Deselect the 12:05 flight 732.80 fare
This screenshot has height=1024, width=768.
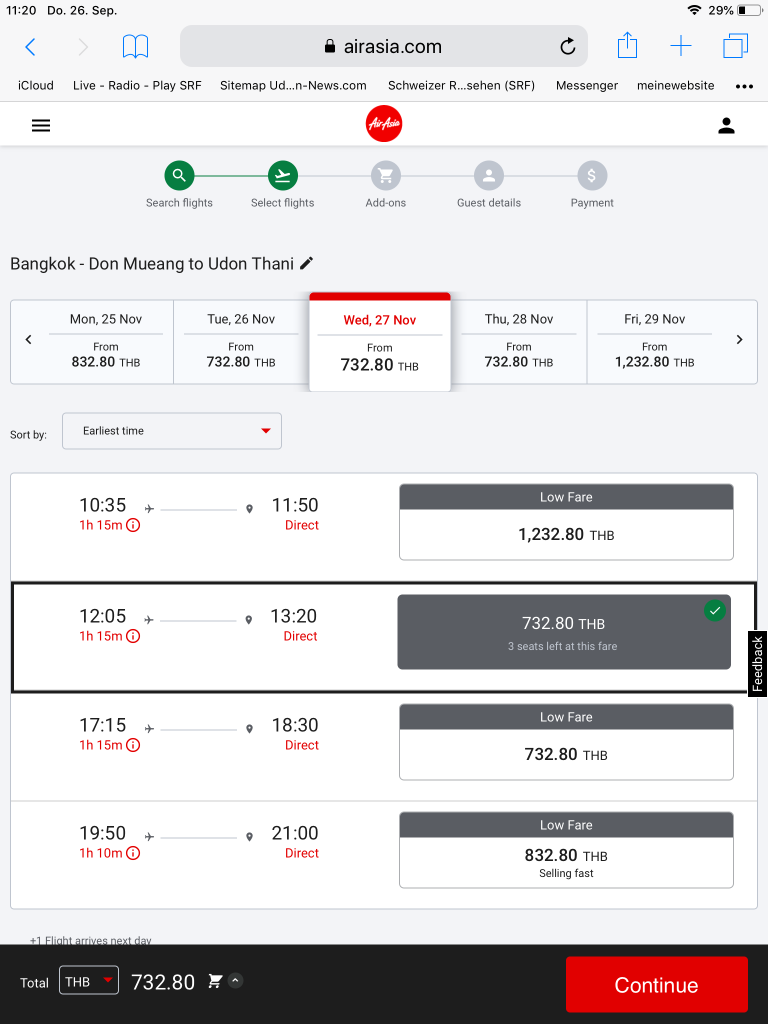pyautogui.click(x=564, y=632)
